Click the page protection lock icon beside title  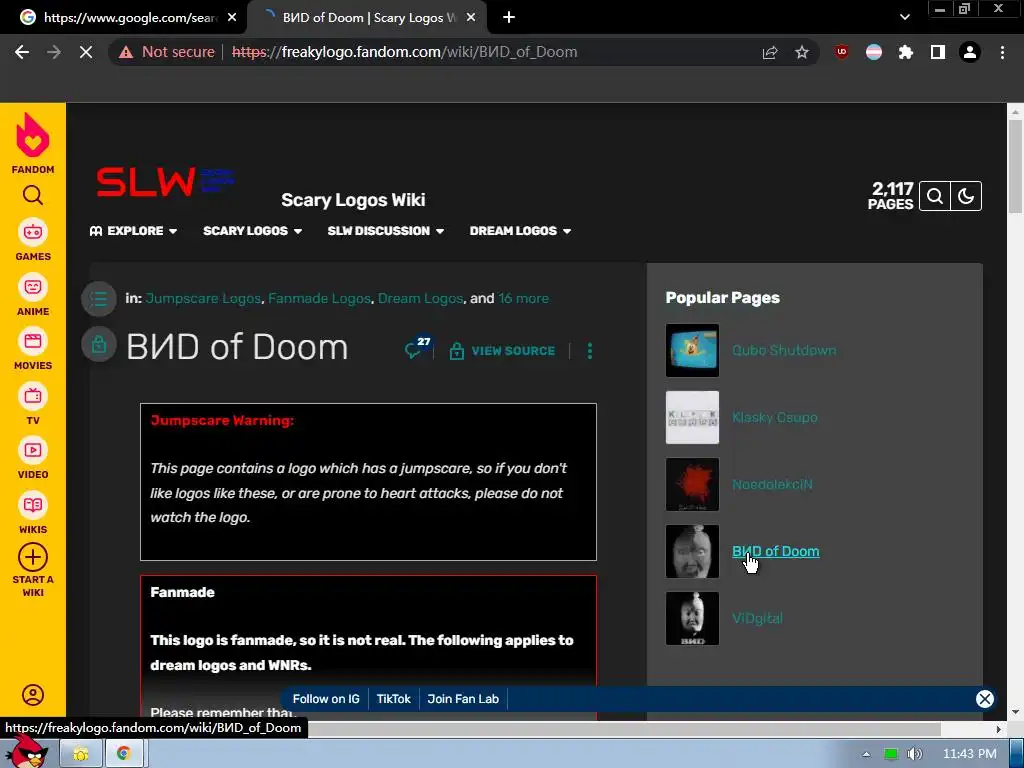tap(99, 344)
